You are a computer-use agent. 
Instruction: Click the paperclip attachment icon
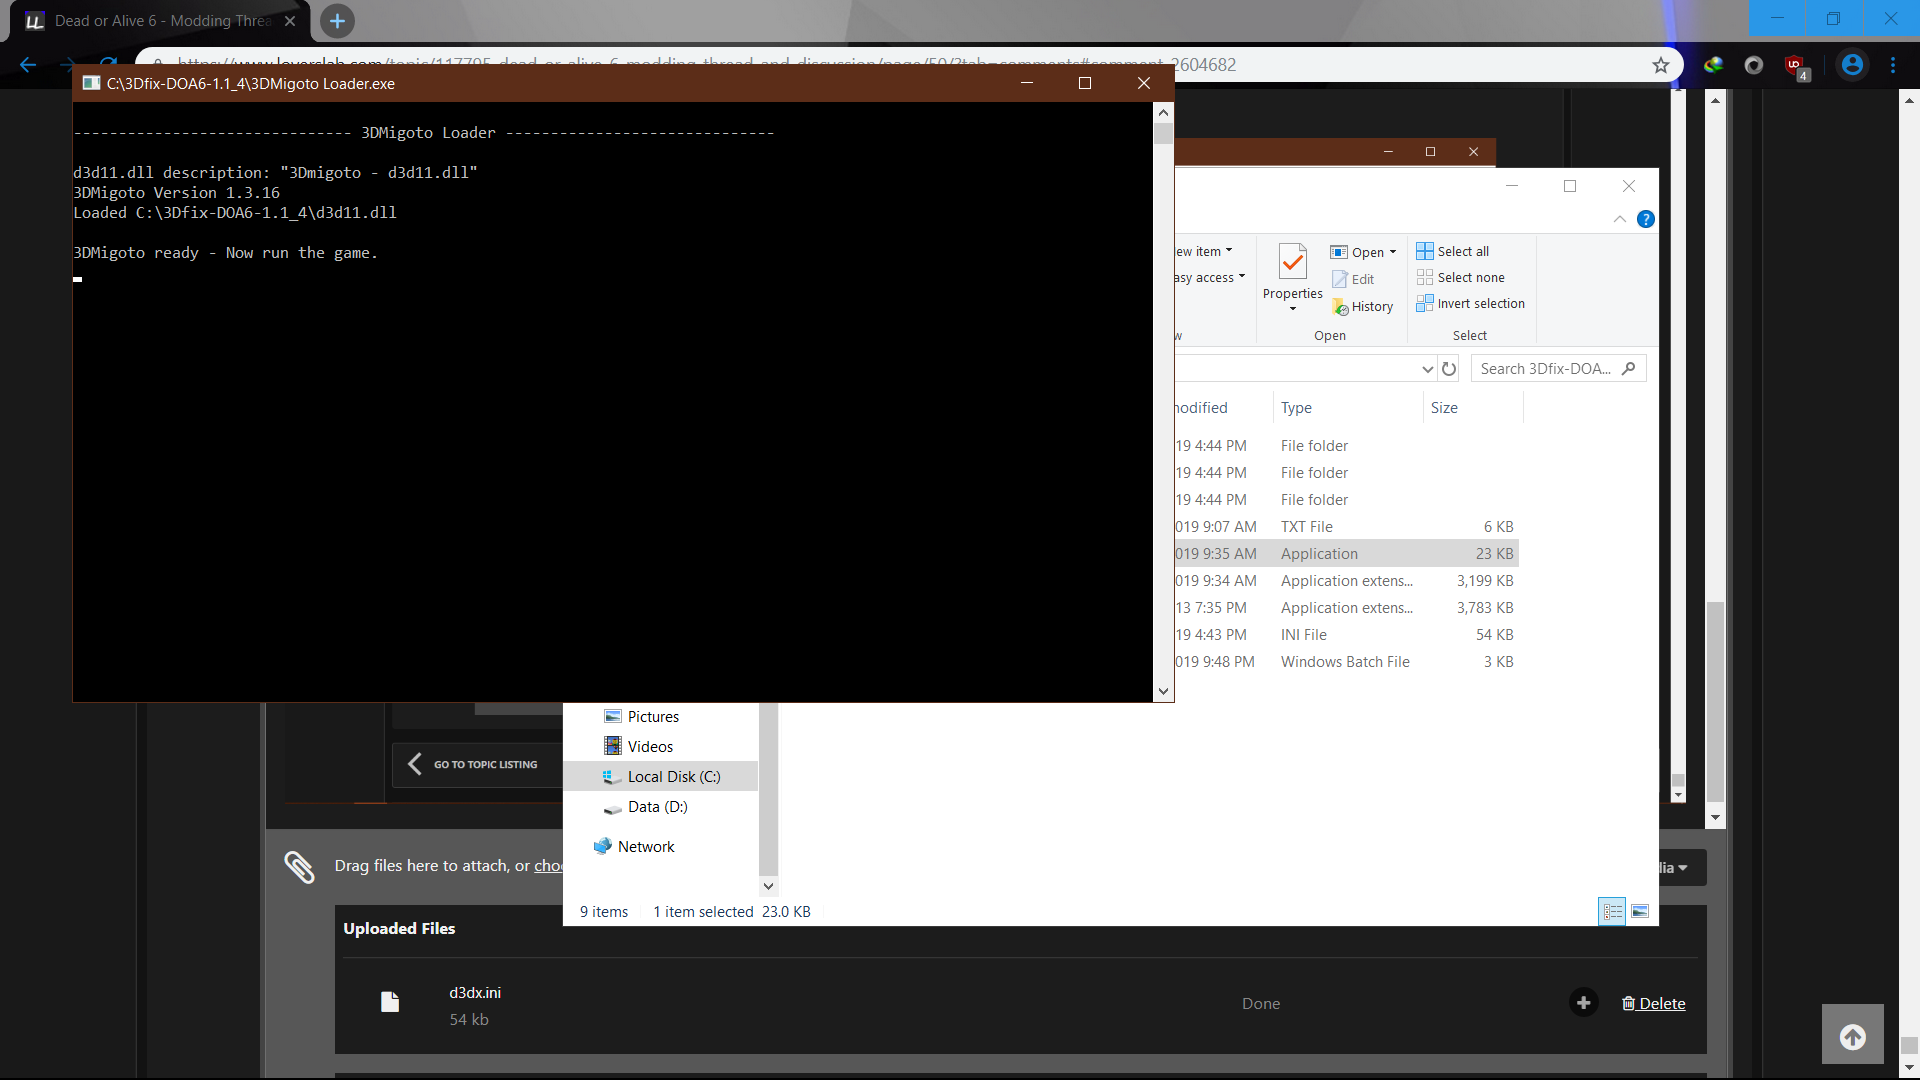coord(299,867)
